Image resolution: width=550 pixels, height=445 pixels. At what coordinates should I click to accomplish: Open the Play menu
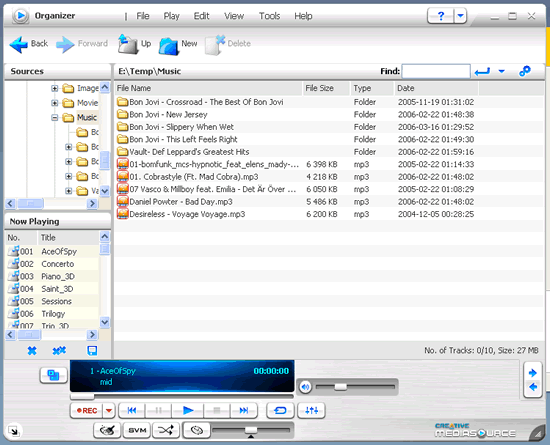tap(171, 16)
